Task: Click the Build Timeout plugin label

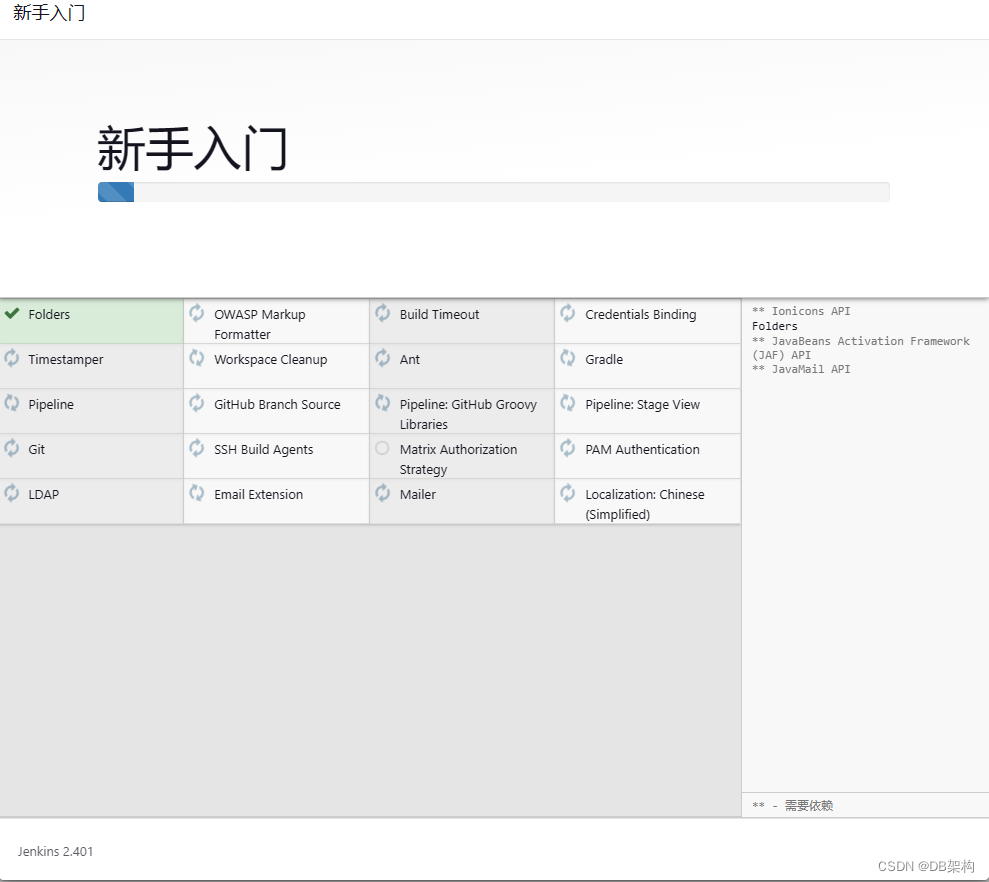Action: [x=440, y=314]
